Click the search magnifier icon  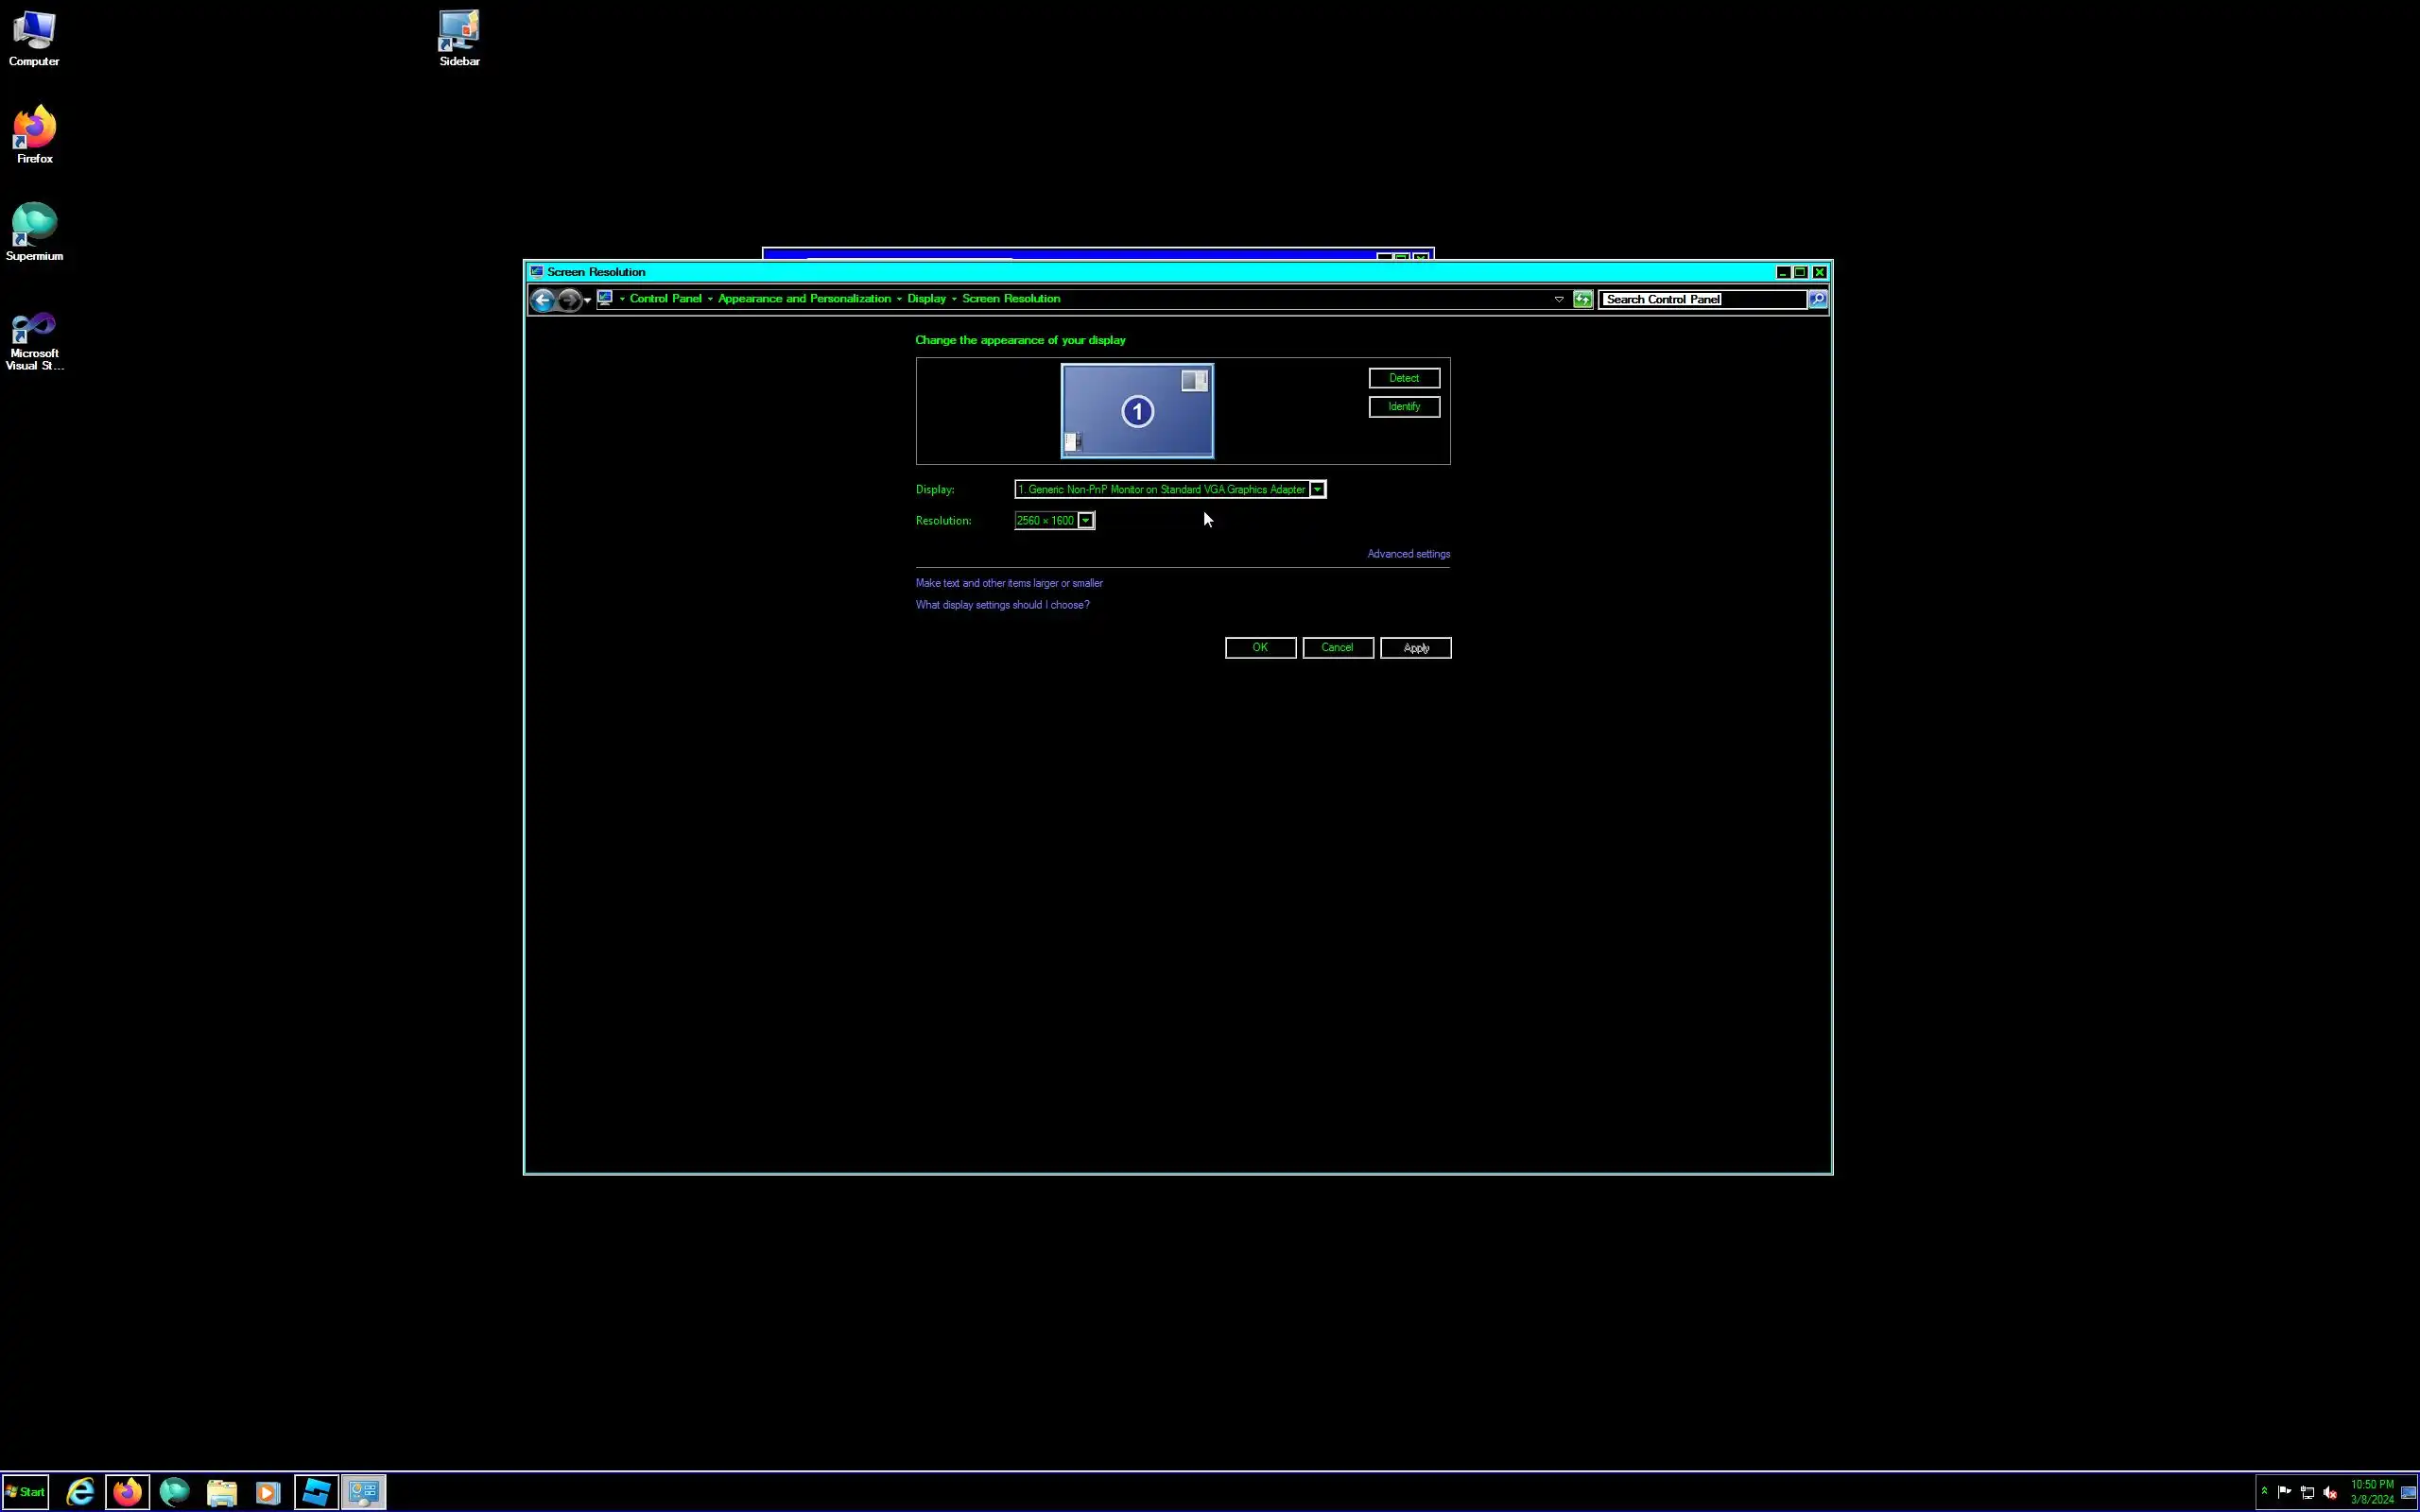click(1817, 299)
